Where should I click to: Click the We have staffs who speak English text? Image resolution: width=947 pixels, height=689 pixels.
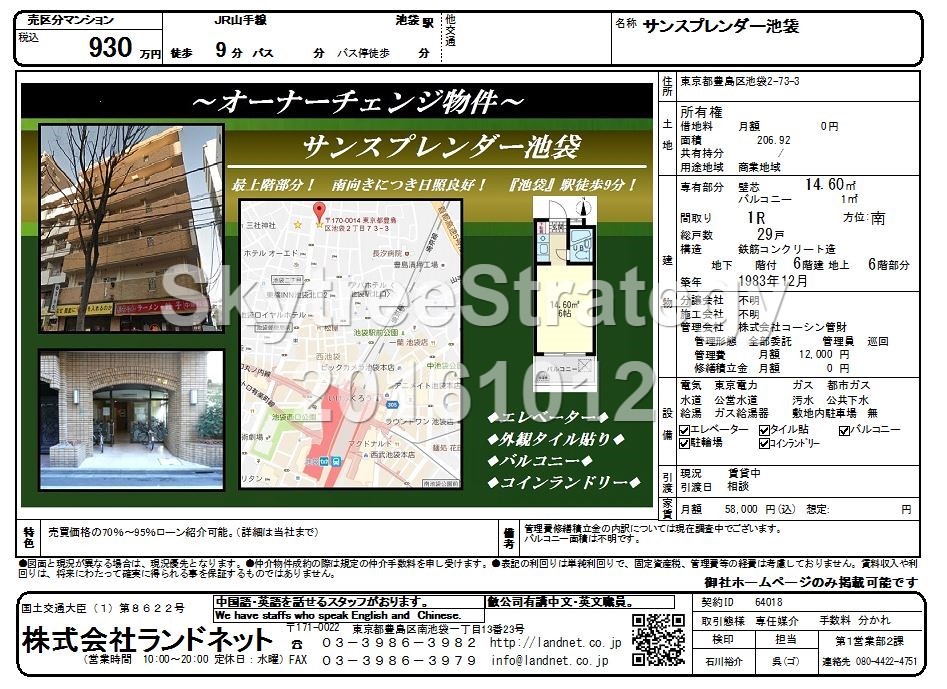tap(338, 616)
